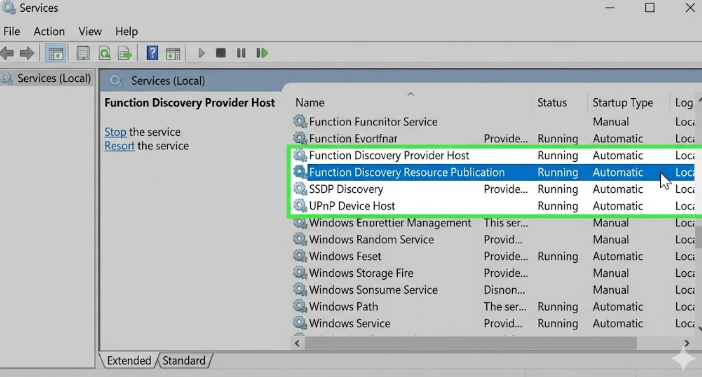The height and width of the screenshot is (377, 702).
Task: Switch to the Standard tab
Action: 184,360
